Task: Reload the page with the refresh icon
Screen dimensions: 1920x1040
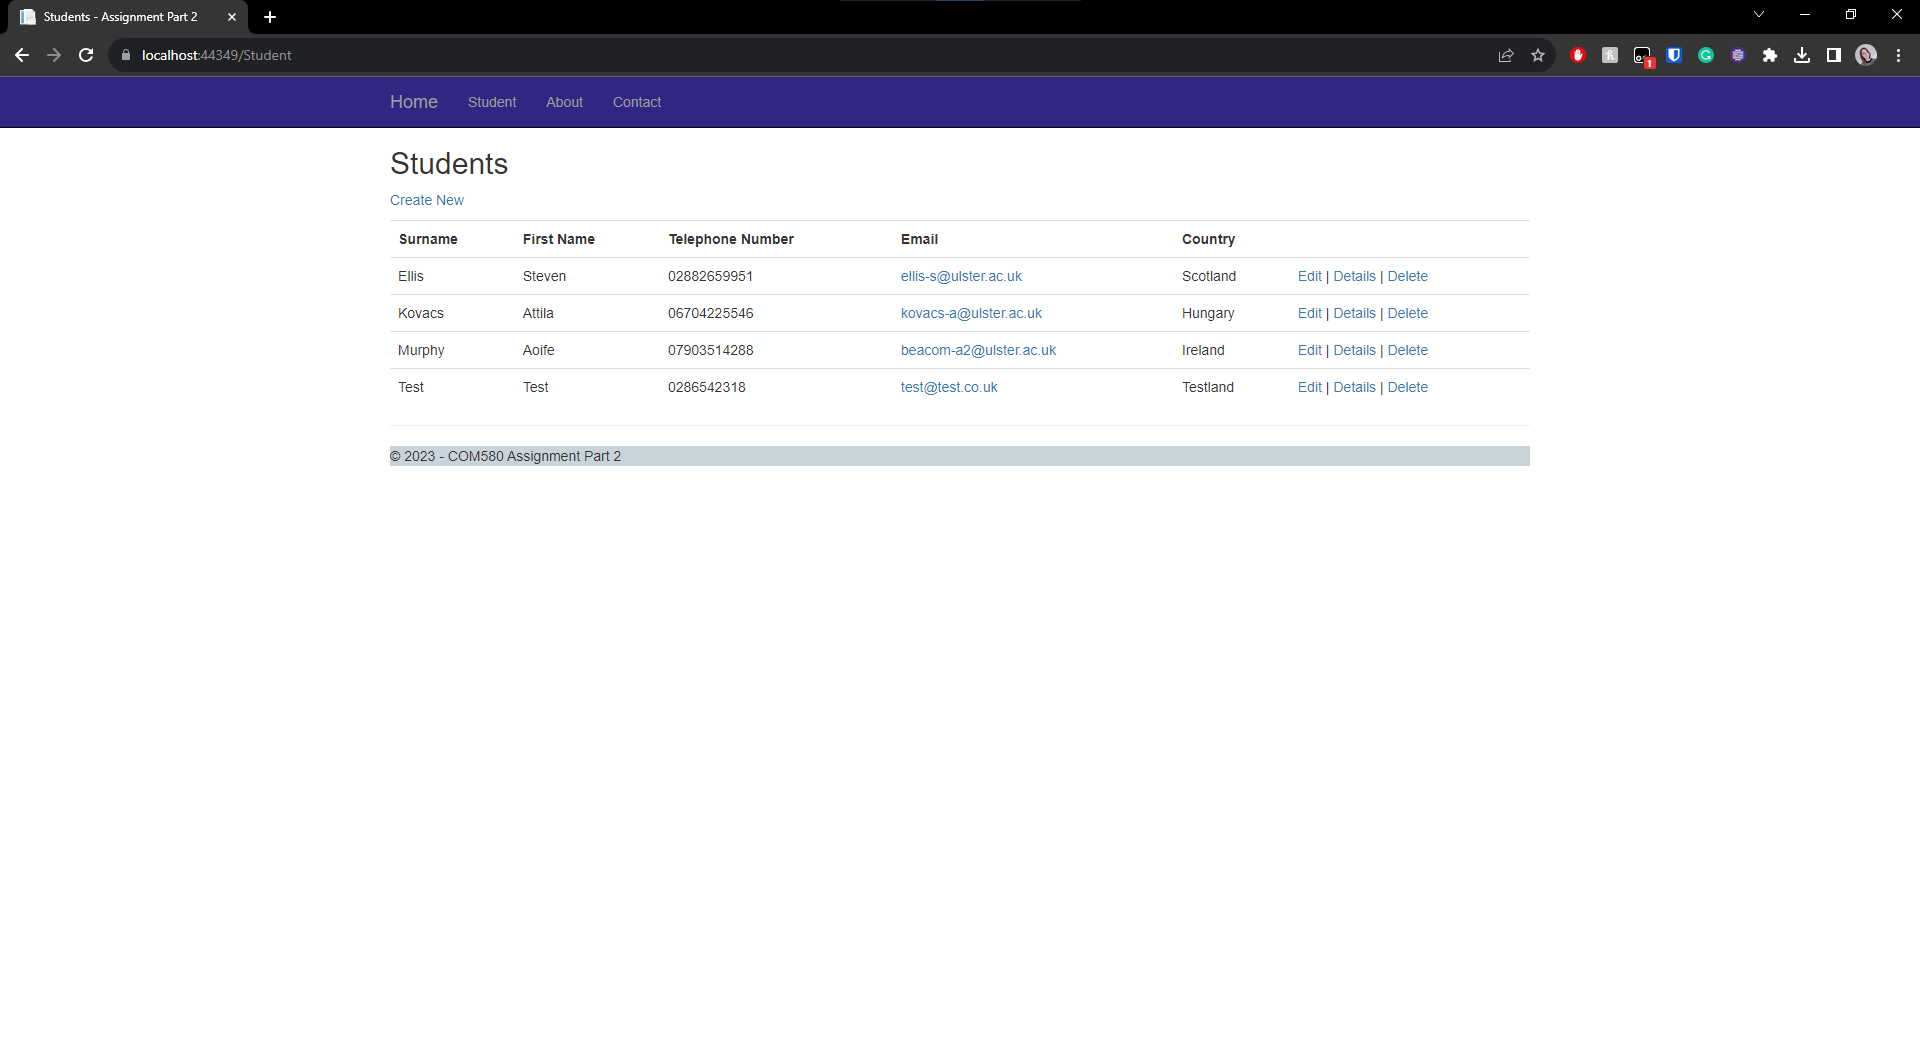Action: click(86, 55)
